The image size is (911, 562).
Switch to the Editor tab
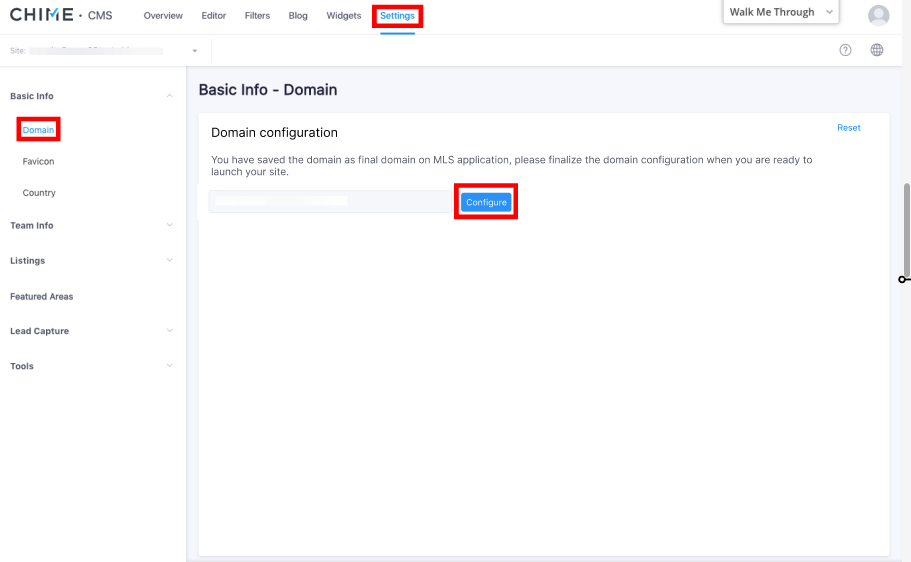click(214, 16)
